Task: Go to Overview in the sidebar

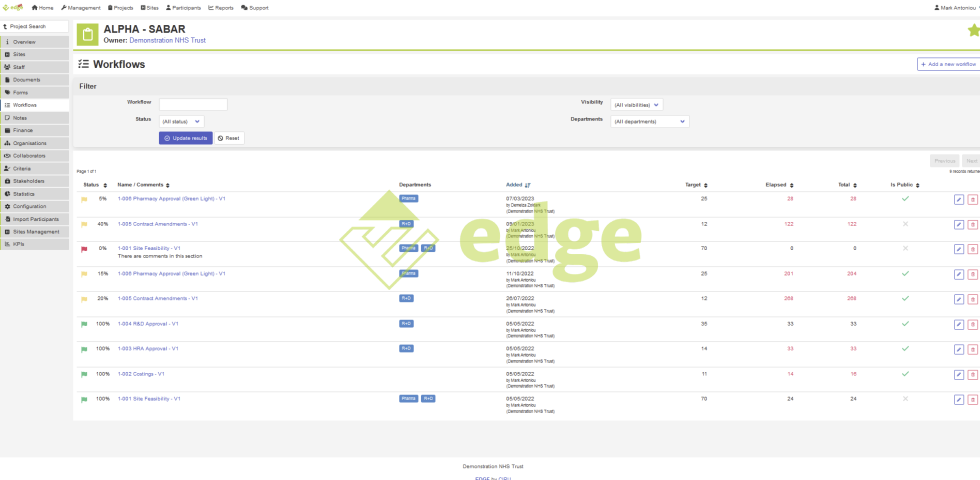Action: (x=34, y=42)
